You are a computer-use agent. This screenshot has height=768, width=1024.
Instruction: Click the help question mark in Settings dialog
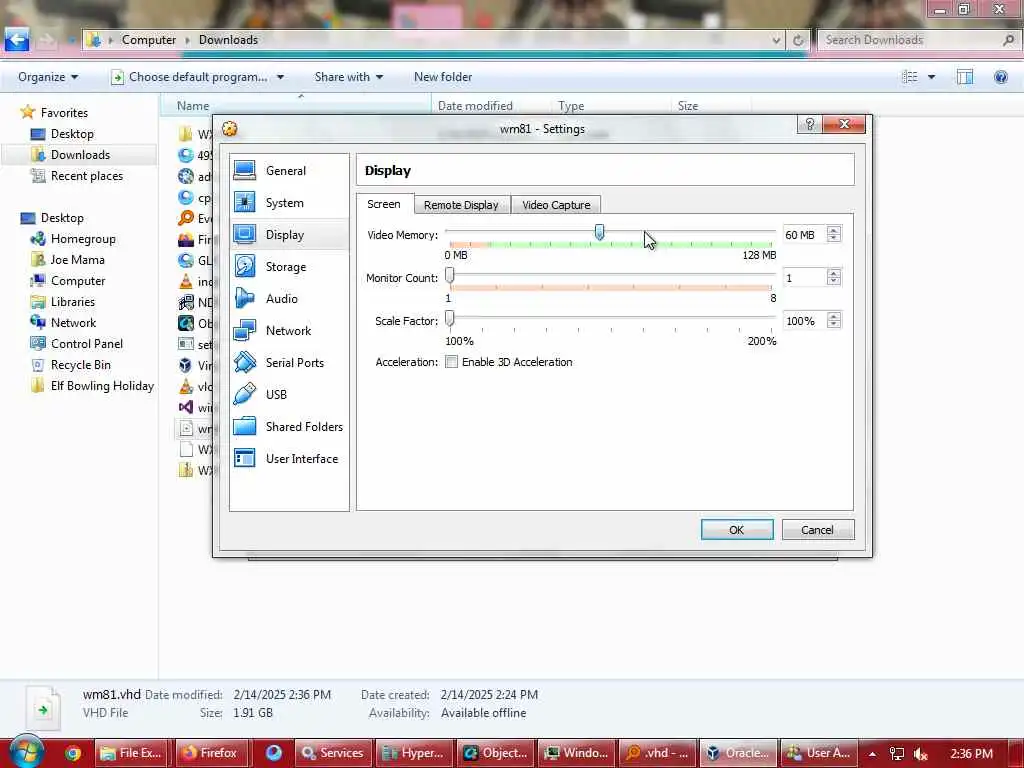pyautogui.click(x=810, y=124)
